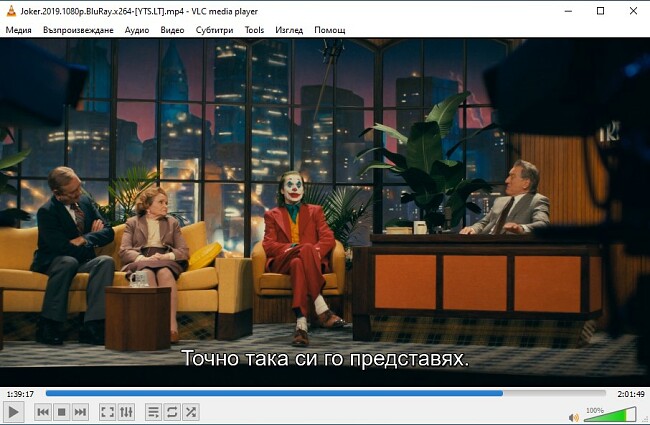Click the Play button
The width and height of the screenshot is (650, 425).
(x=13, y=412)
